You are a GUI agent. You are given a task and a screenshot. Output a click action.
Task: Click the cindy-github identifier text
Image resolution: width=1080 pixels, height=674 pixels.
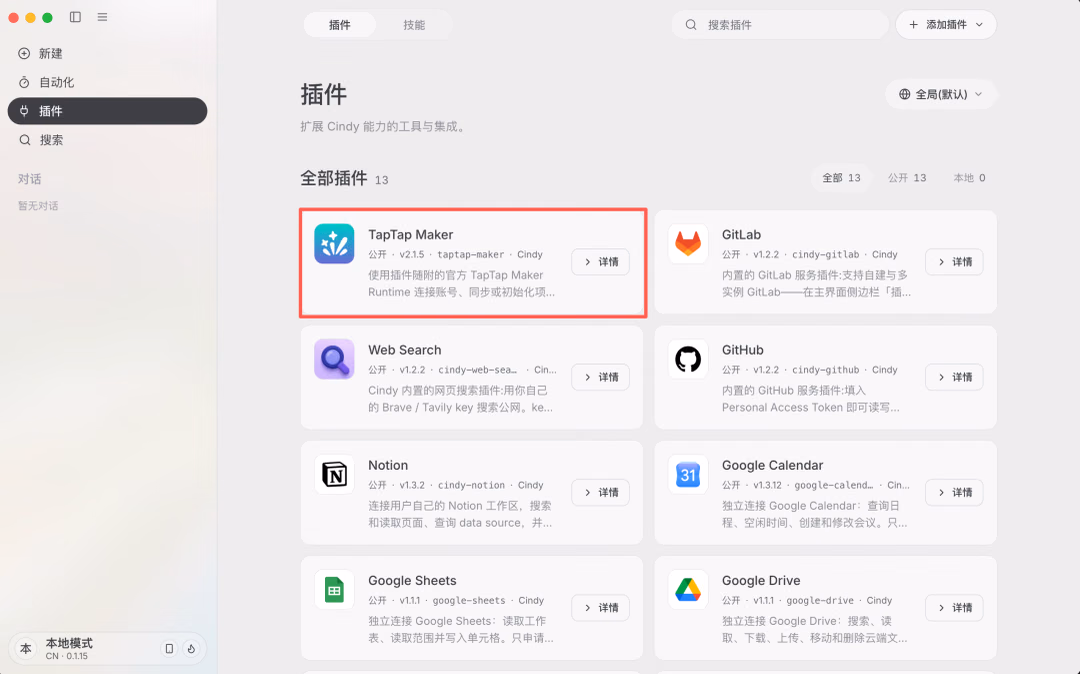coord(825,370)
